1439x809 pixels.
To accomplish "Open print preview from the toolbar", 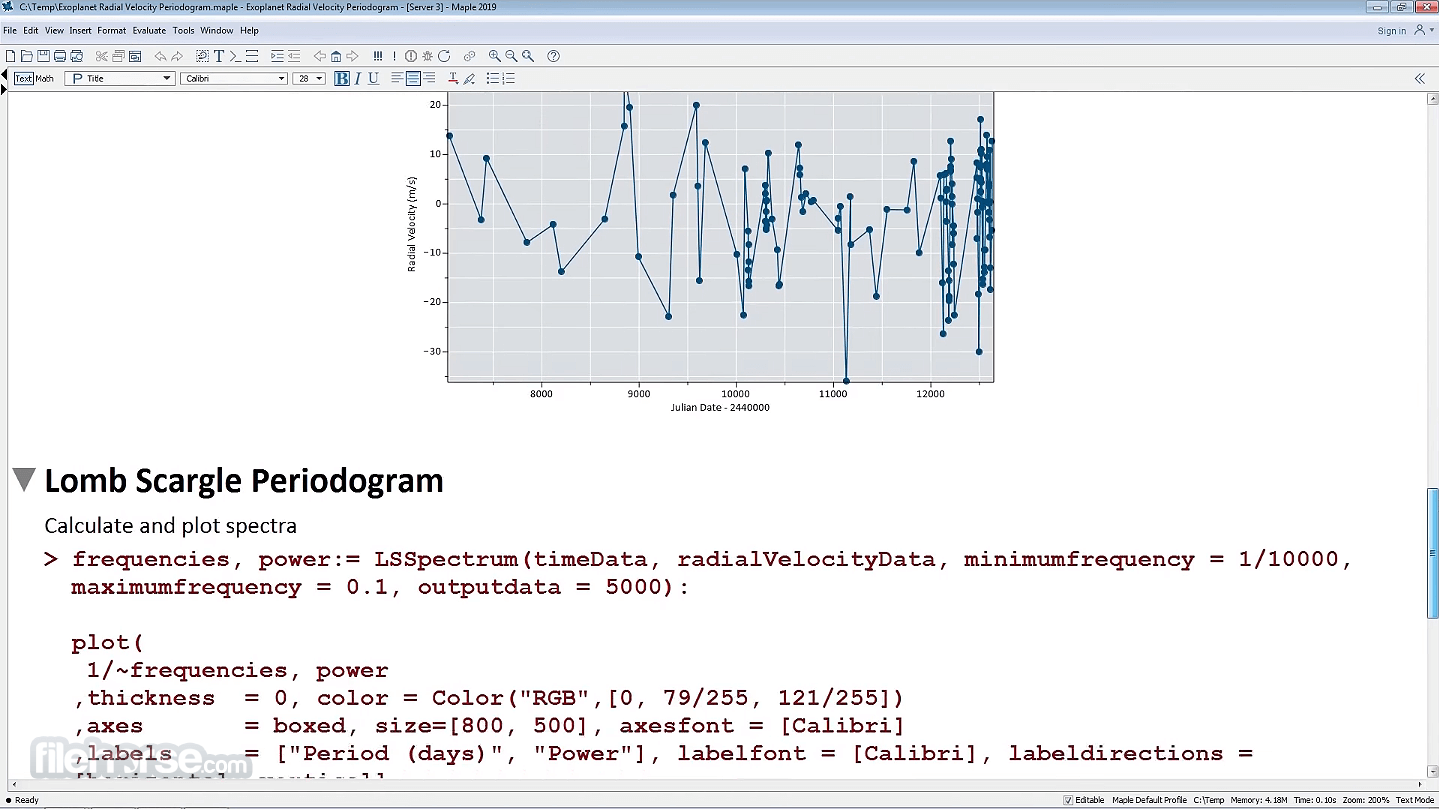I will [x=76, y=56].
